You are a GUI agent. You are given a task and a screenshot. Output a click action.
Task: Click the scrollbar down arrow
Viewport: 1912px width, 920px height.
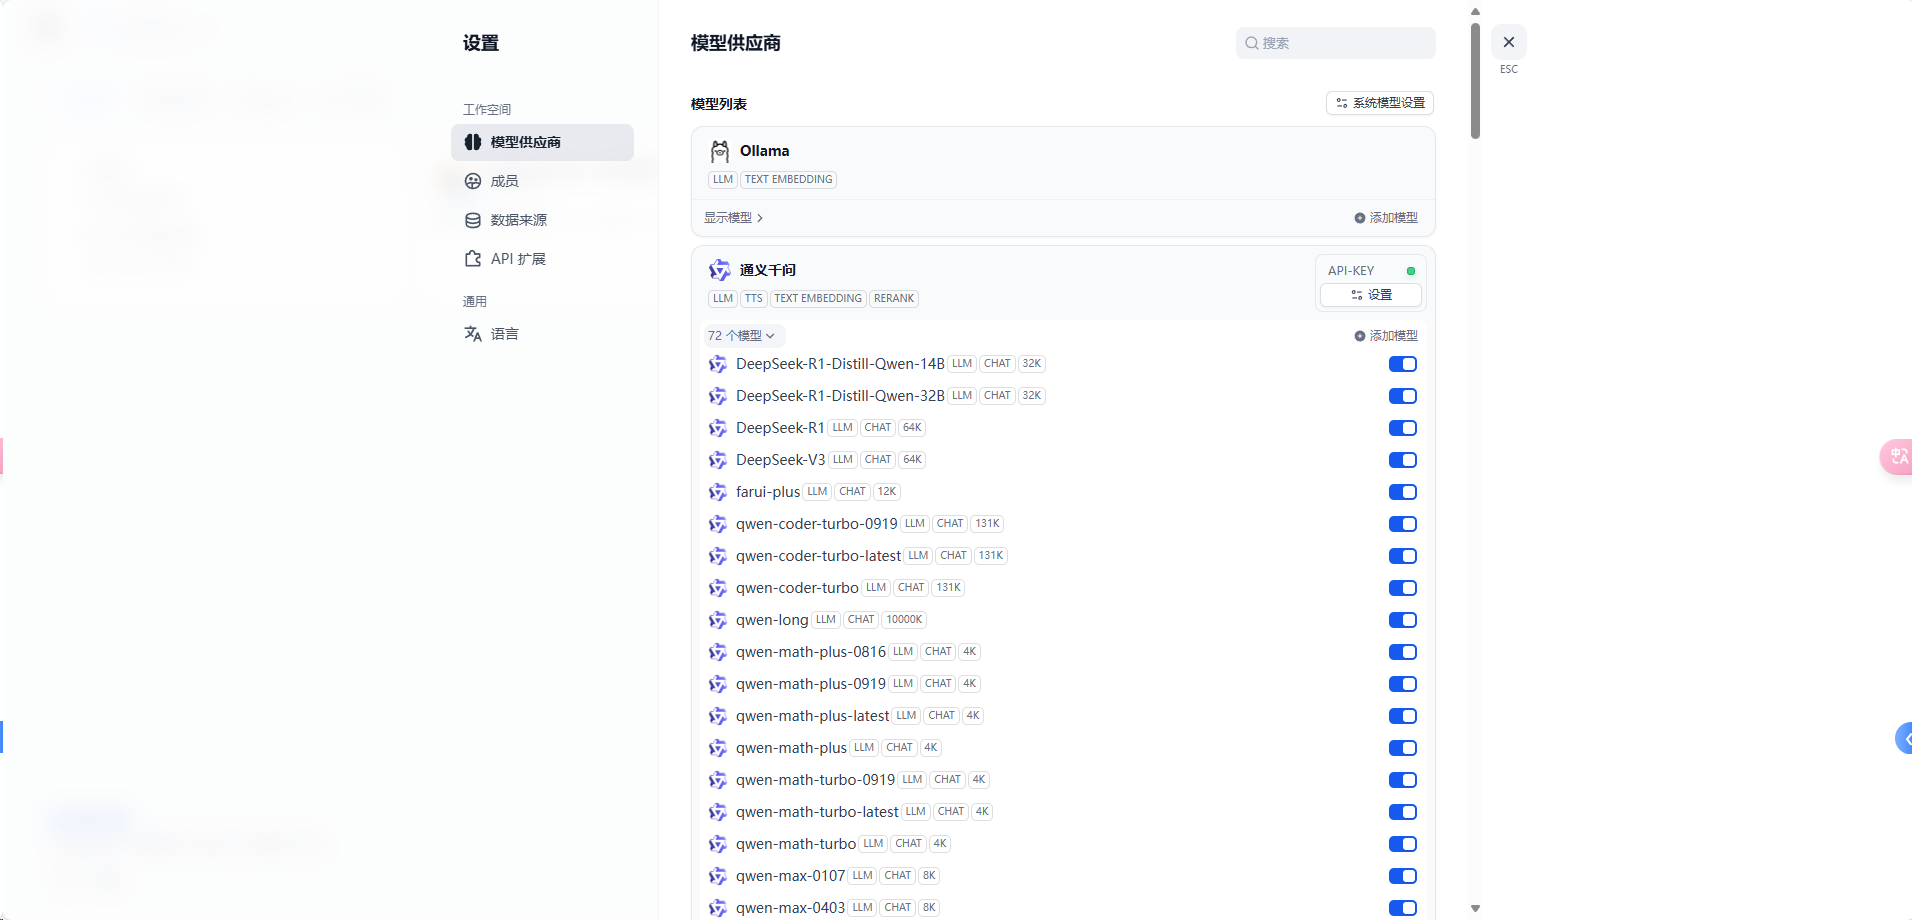(1475, 909)
